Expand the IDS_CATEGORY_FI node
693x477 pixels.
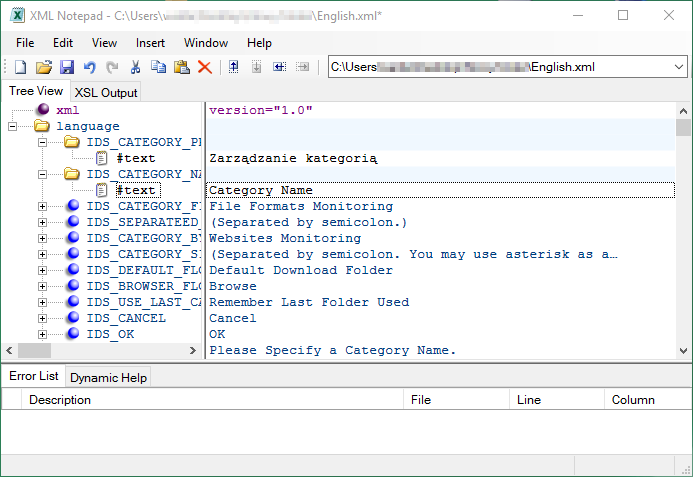42,206
